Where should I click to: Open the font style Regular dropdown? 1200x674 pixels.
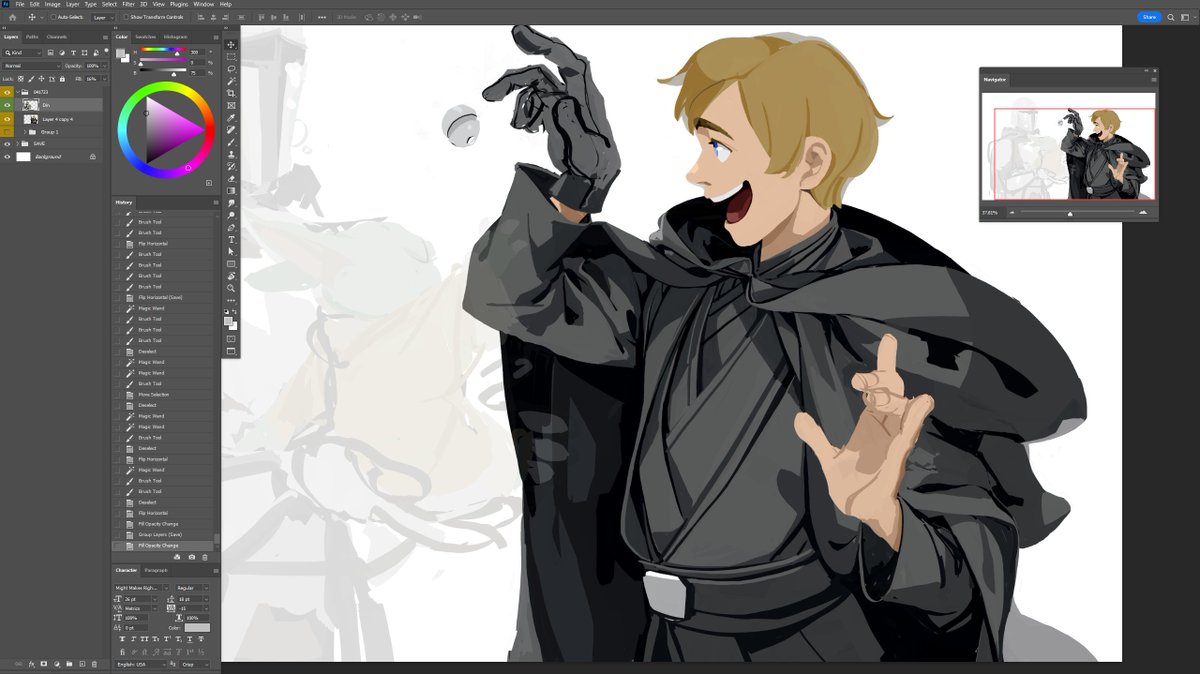tap(191, 588)
